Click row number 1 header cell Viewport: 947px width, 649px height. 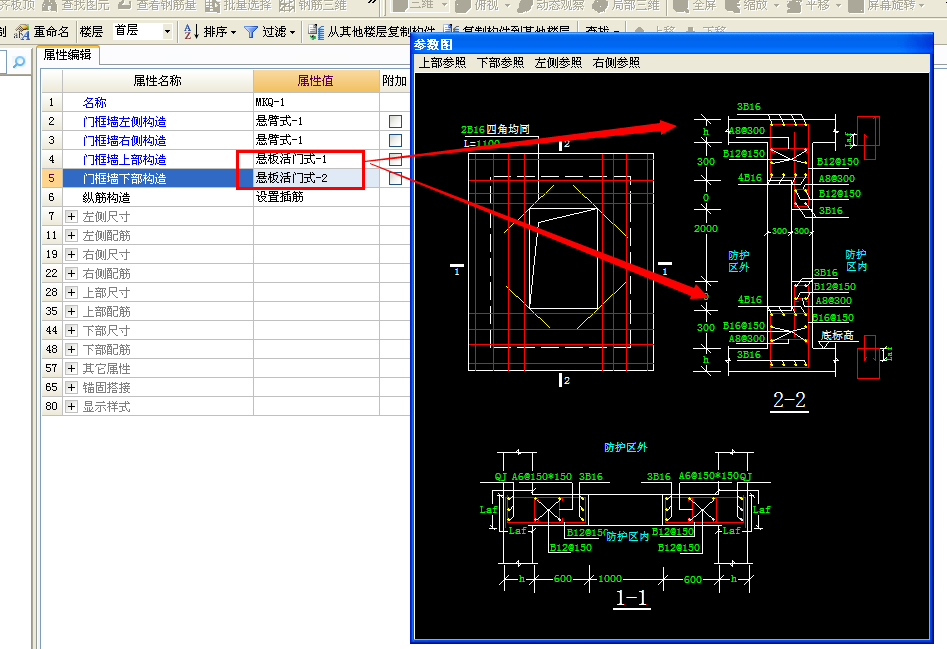pyautogui.click(x=51, y=103)
